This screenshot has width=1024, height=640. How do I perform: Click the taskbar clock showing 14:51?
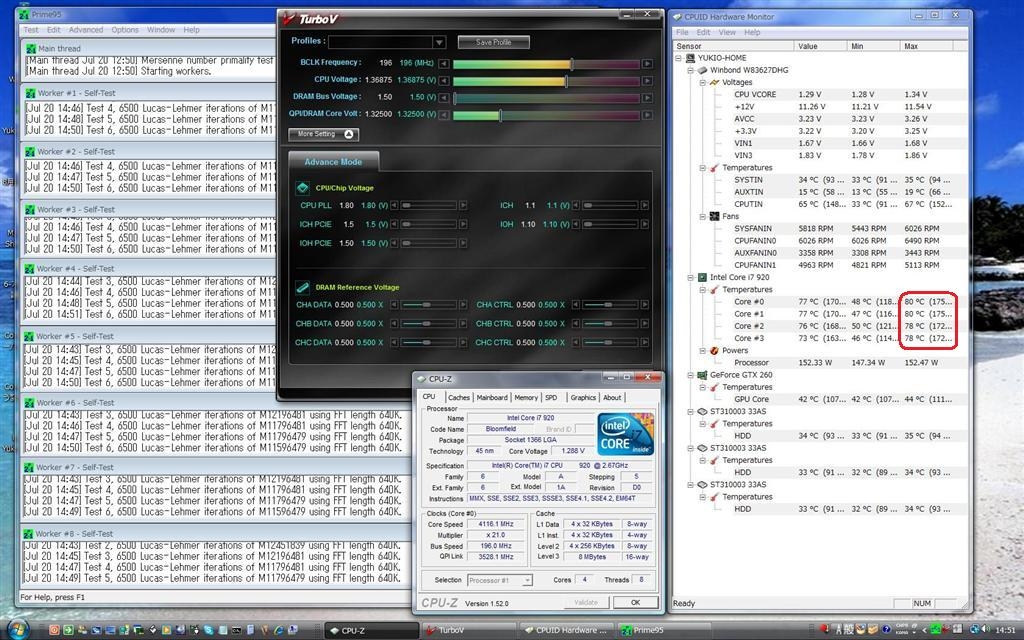coord(1006,630)
